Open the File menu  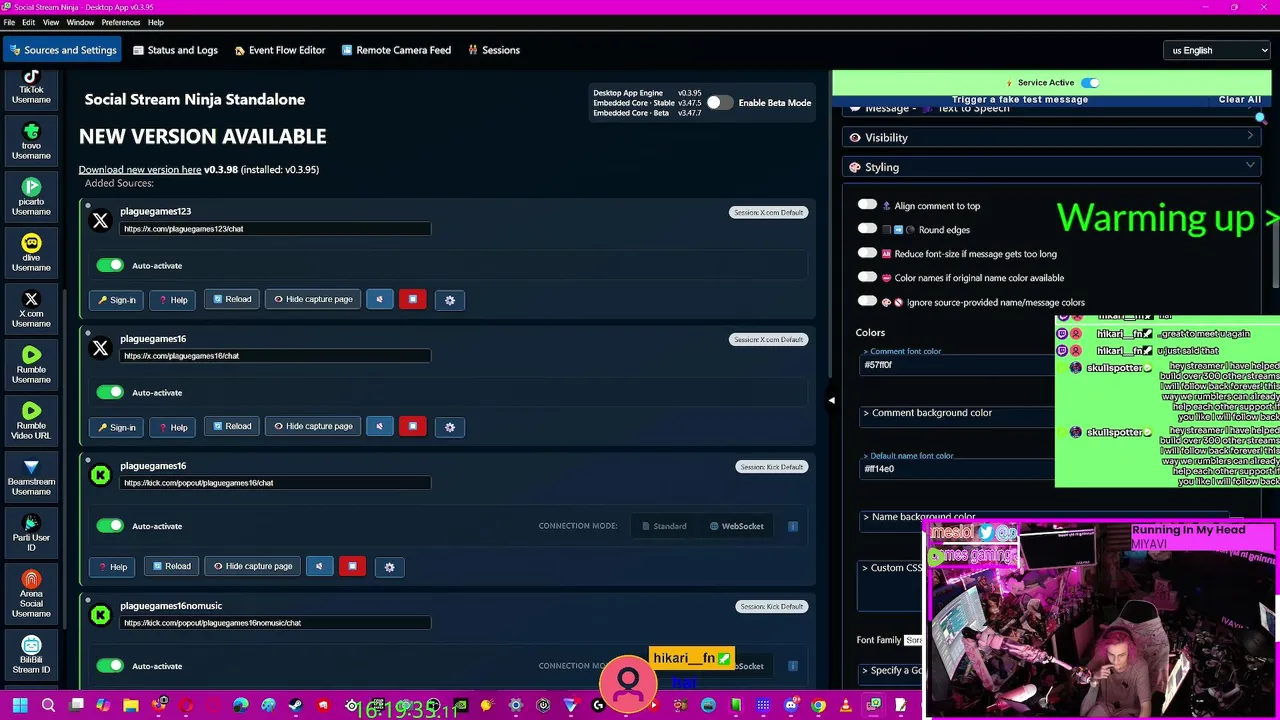[x=9, y=22]
